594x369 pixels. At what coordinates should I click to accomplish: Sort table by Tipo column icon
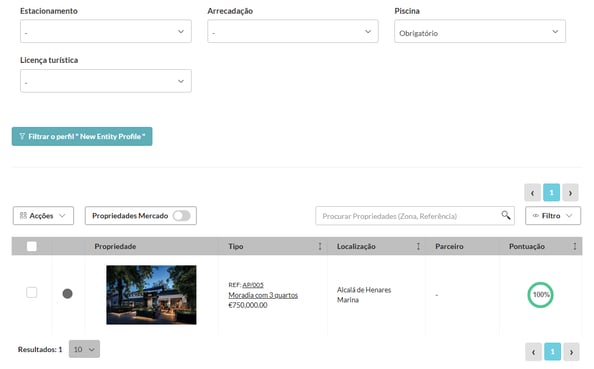coord(320,246)
